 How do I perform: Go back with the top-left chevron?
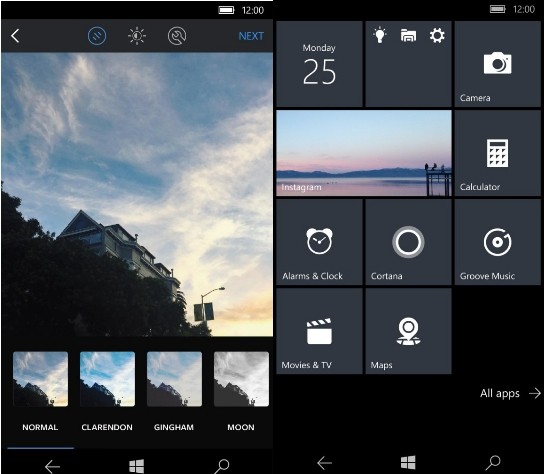15,36
